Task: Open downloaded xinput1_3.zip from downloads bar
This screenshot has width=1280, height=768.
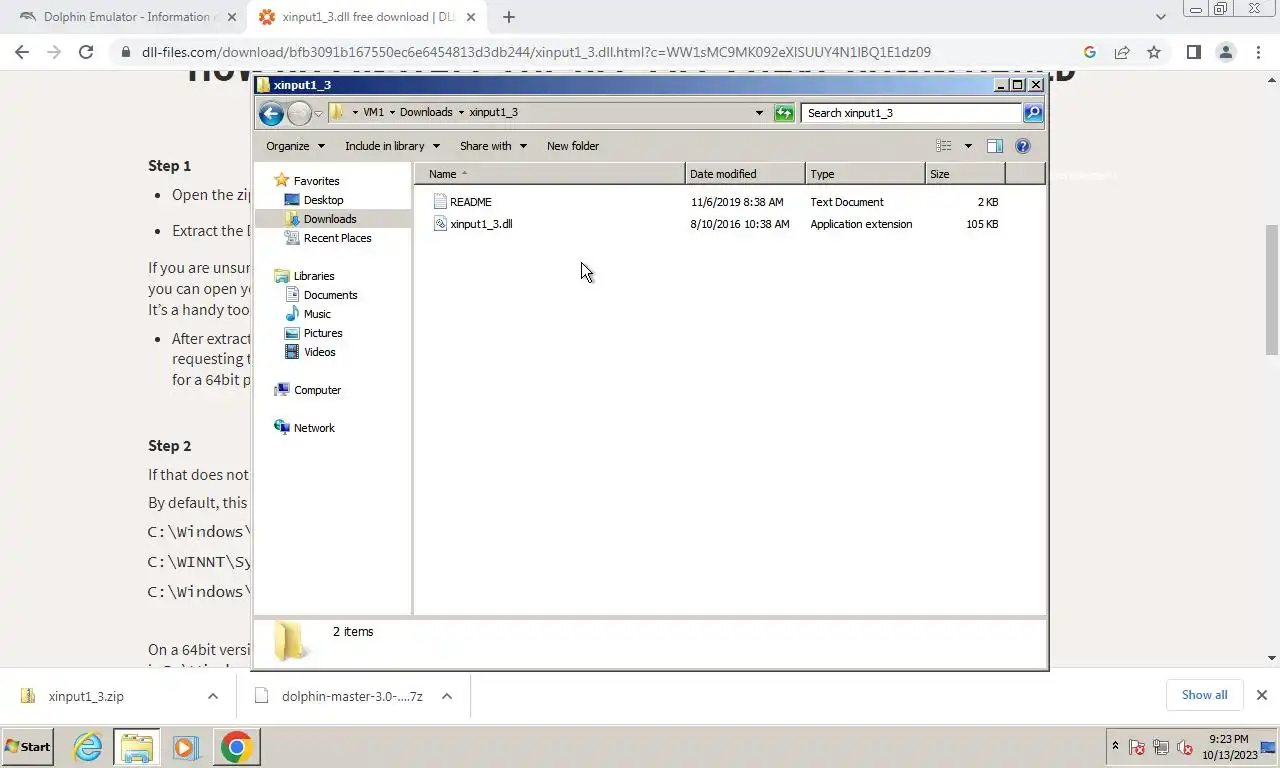Action: (86, 696)
